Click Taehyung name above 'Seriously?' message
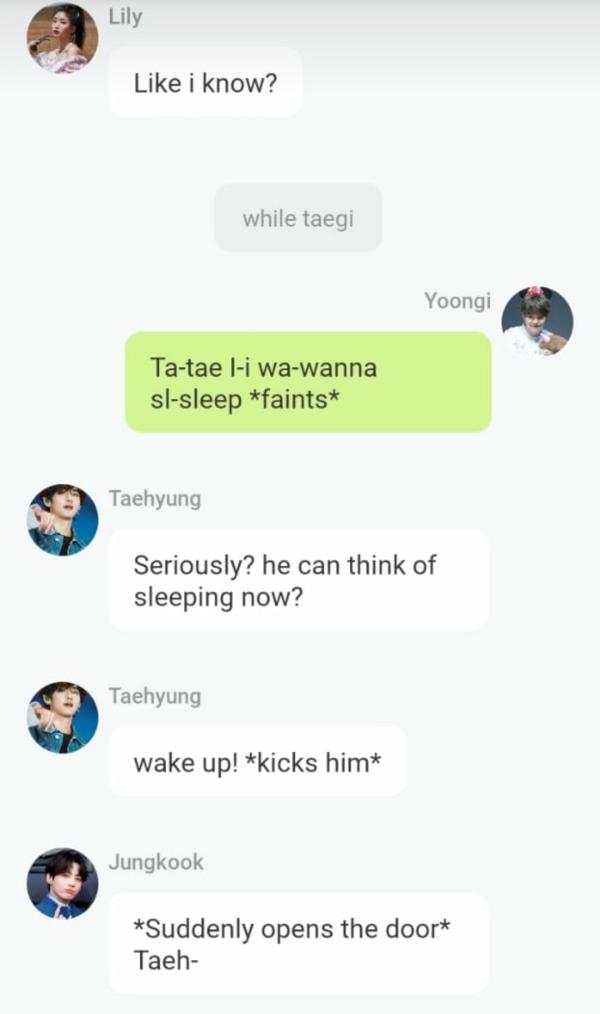Screen dimensions: 600x1014 pyautogui.click(x=155, y=498)
